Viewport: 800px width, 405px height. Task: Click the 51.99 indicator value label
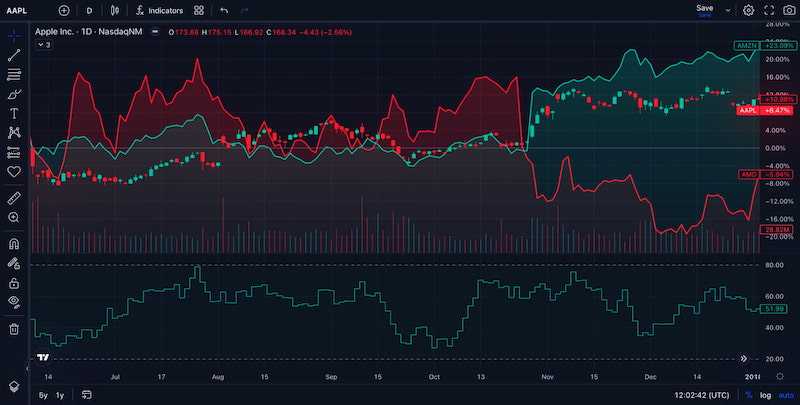(x=773, y=309)
